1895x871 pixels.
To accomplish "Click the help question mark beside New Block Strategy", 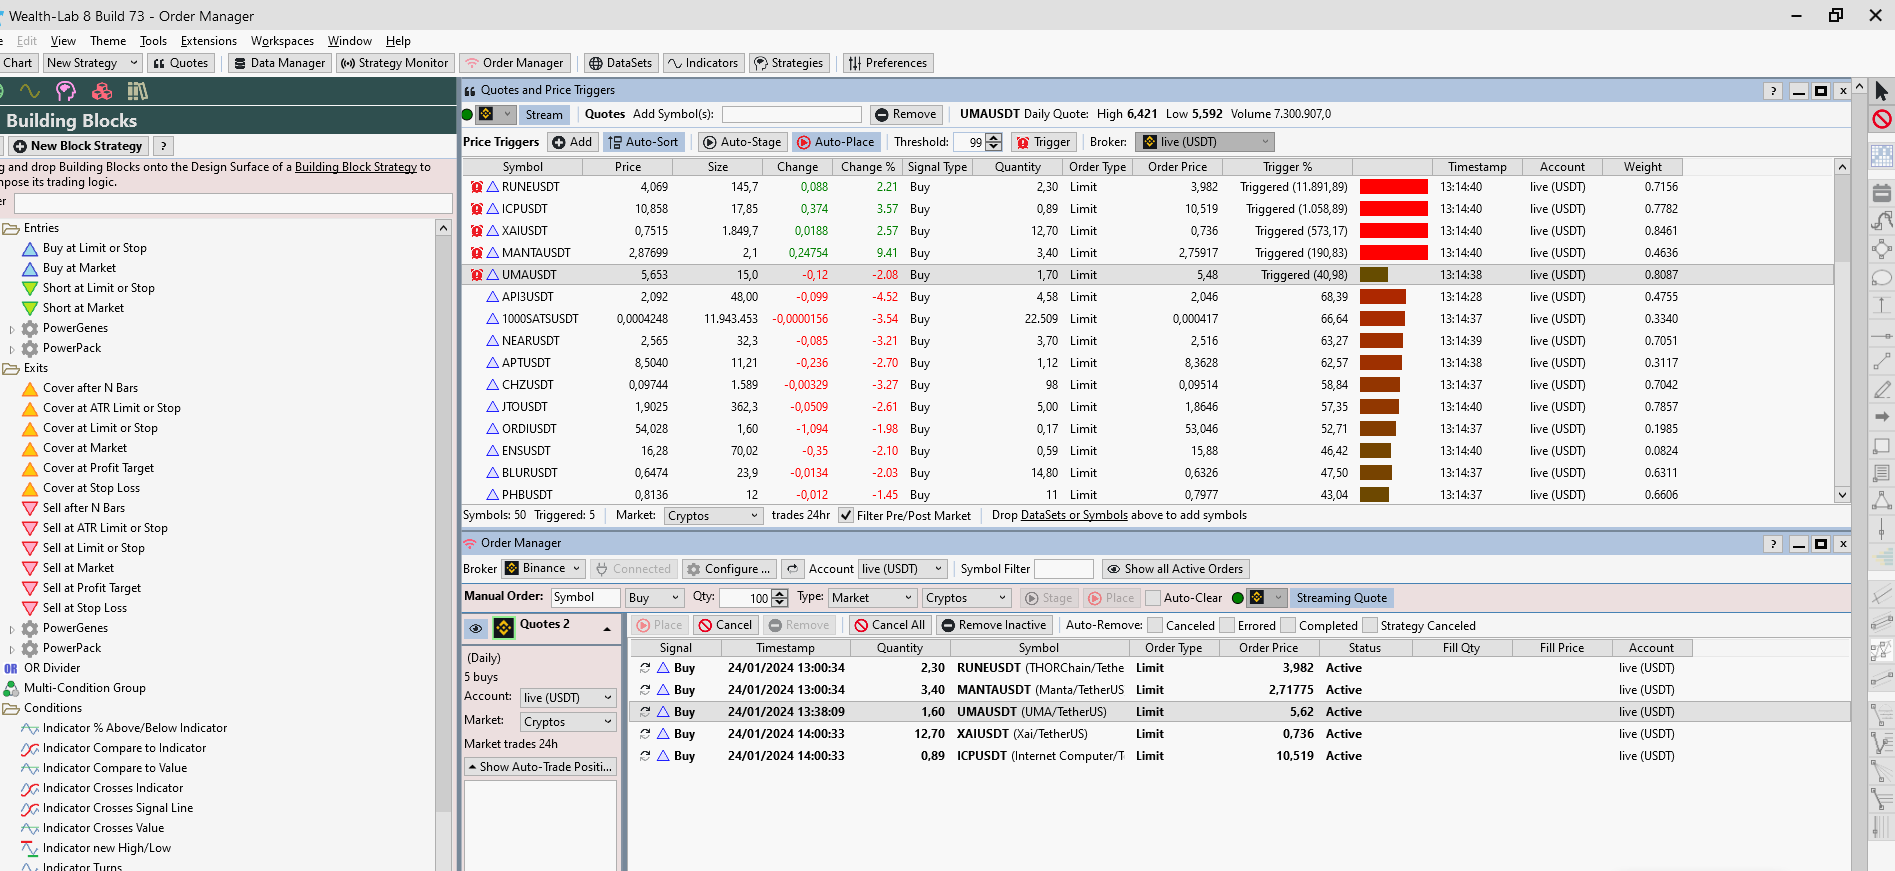I will coord(164,146).
